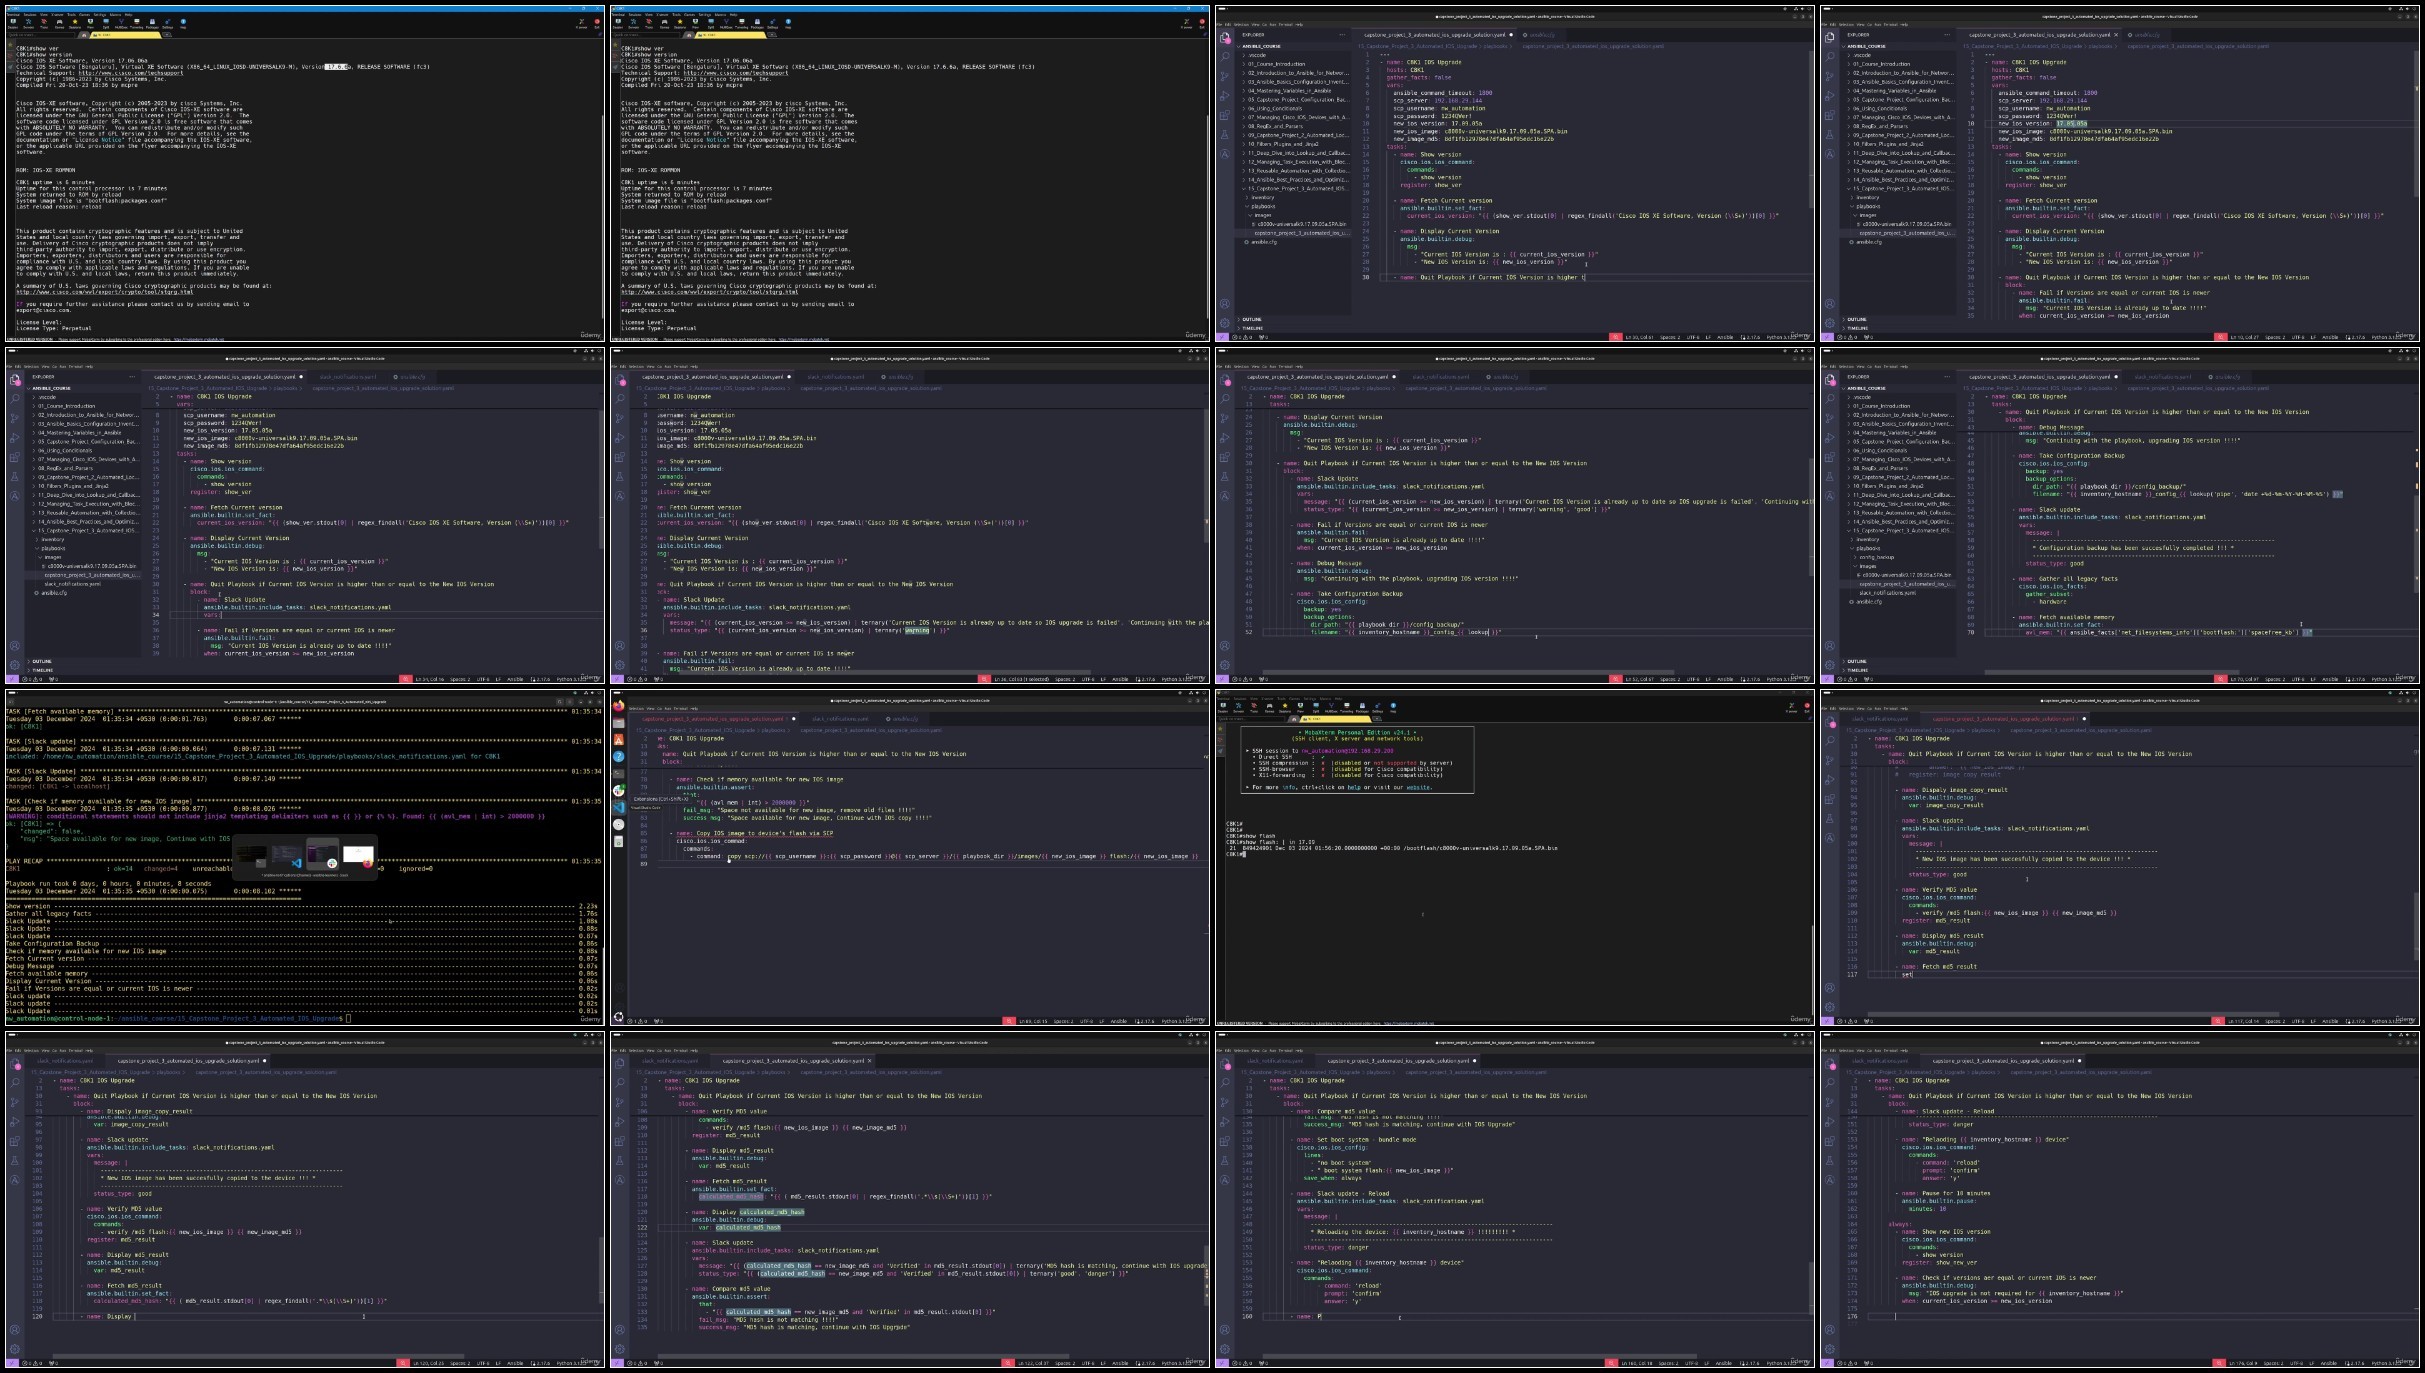The width and height of the screenshot is (2425, 1373).
Task: Open Ansible sidebar icon in the line-30 editor frame
Action: tap(1225, 154)
